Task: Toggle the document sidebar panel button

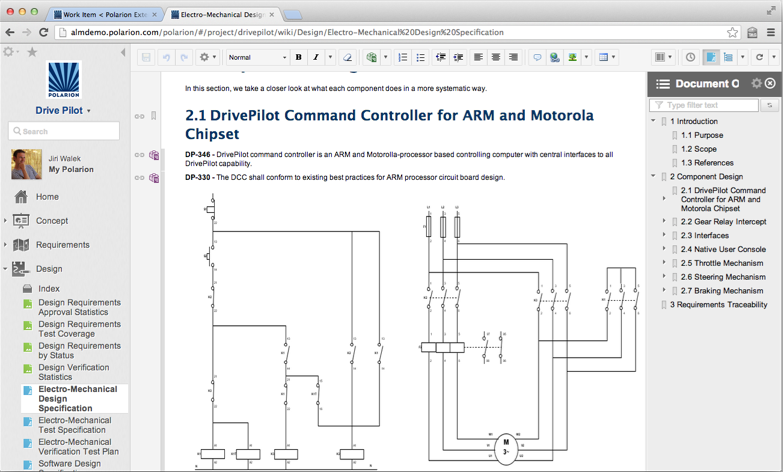Action: pyautogui.click(x=711, y=57)
